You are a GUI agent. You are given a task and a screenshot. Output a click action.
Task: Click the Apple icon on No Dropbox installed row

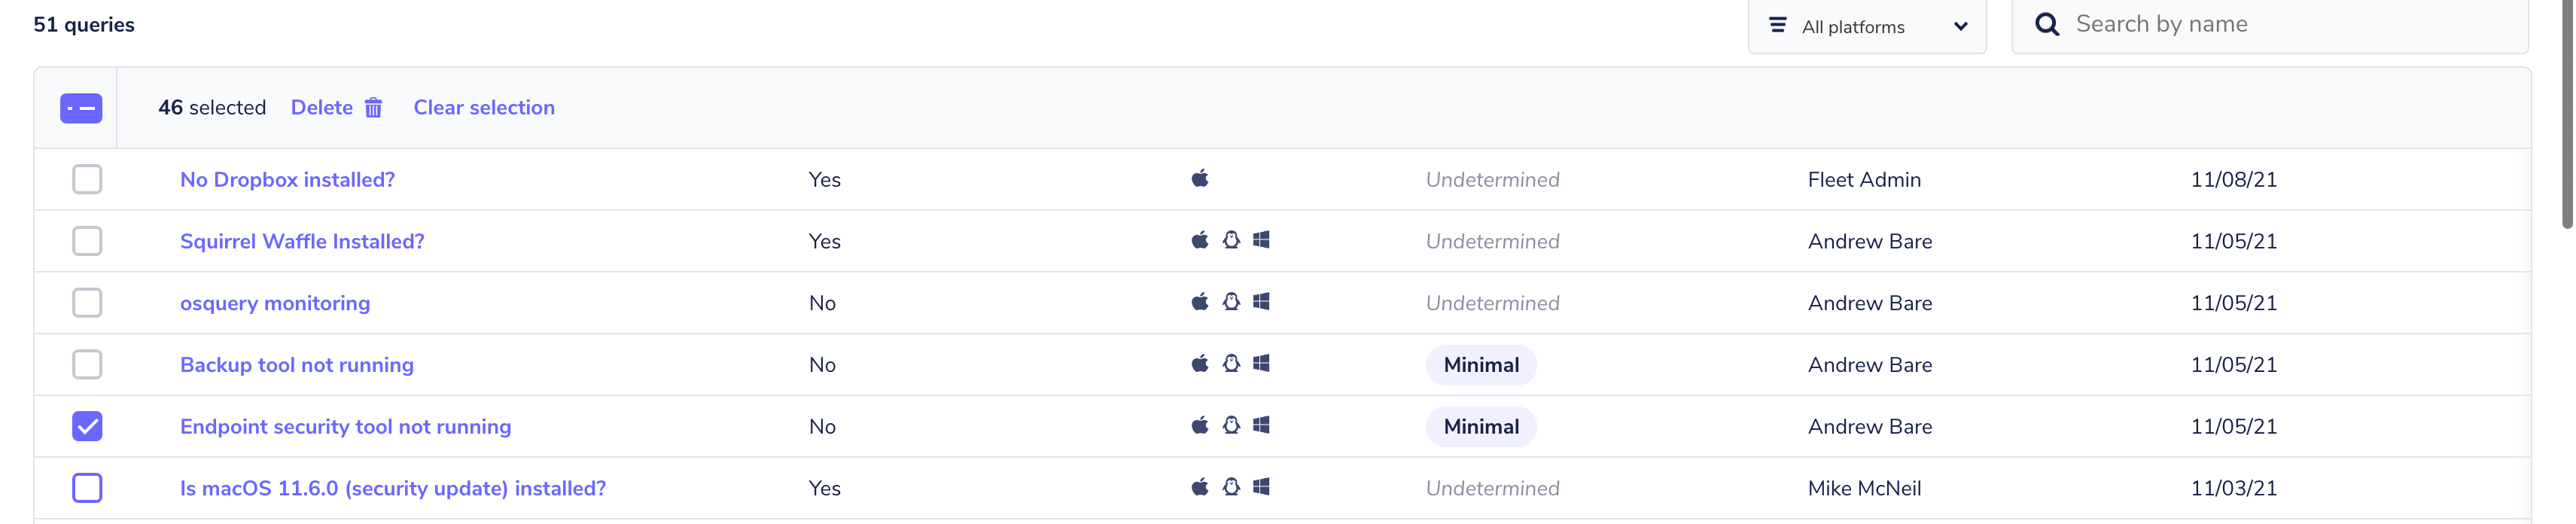[x=1199, y=178]
